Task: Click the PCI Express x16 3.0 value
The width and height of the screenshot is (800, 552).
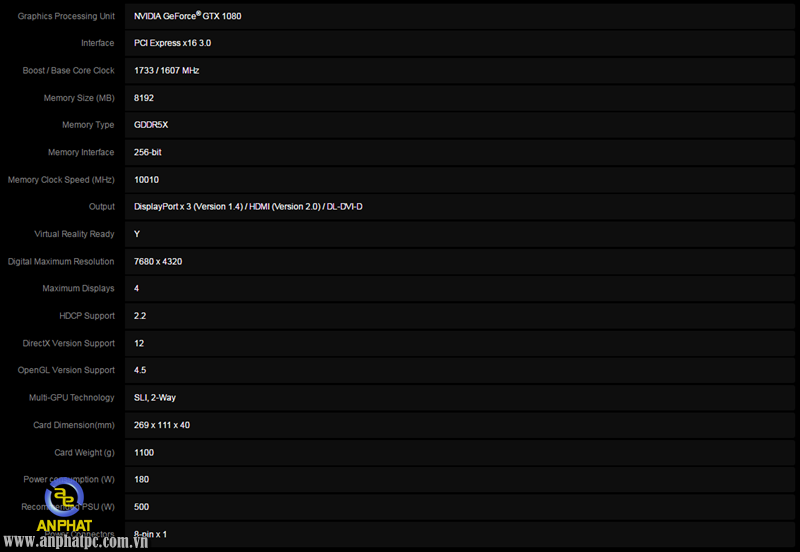Action: (172, 43)
